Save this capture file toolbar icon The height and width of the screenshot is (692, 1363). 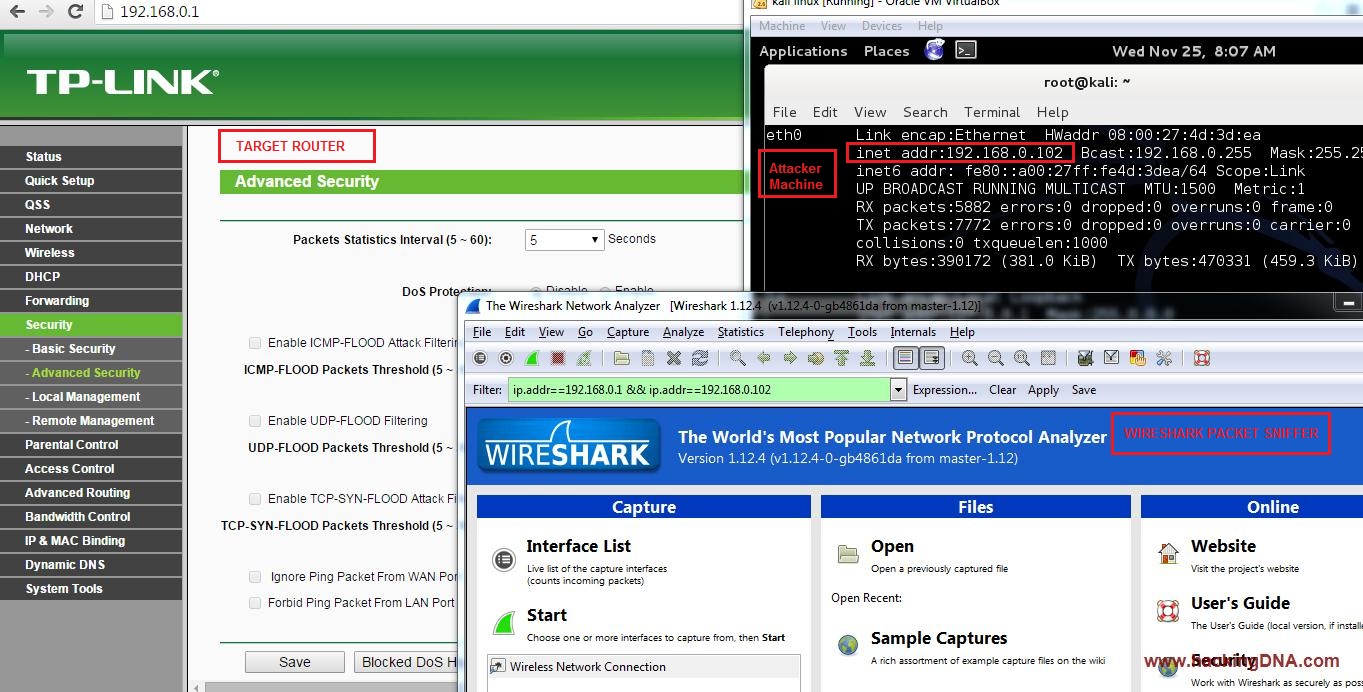648,358
